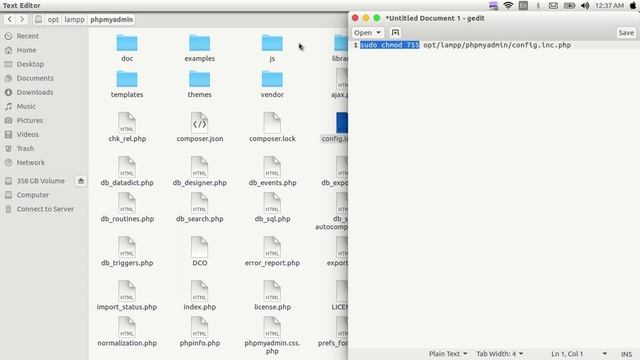This screenshot has width=640, height=360.
Task: Open the battery indicator menu
Action: (569, 5)
